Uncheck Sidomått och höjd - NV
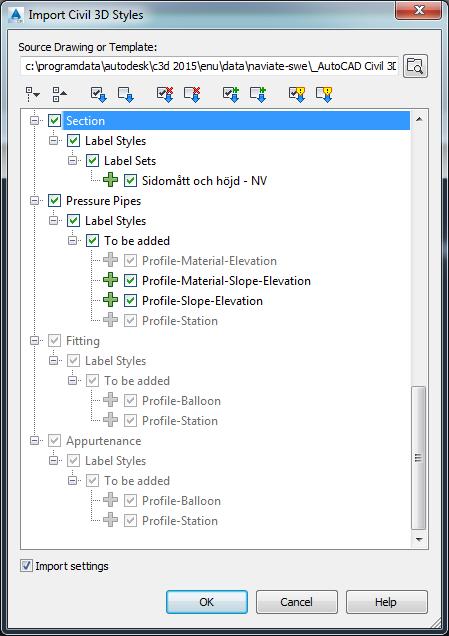Viewport: 449px width, 636px height. 130,180
